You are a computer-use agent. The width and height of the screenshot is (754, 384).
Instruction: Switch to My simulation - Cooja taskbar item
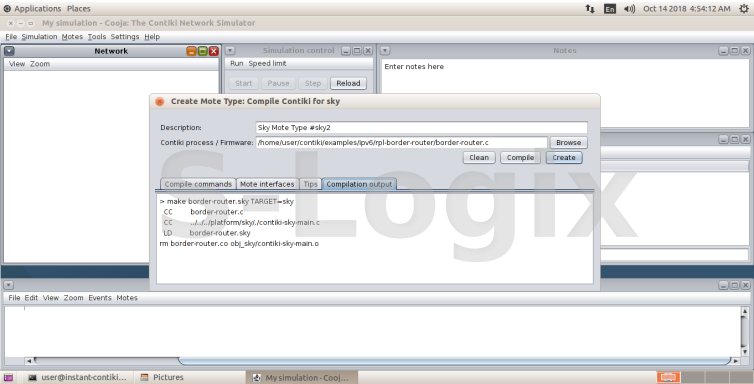[301, 377]
